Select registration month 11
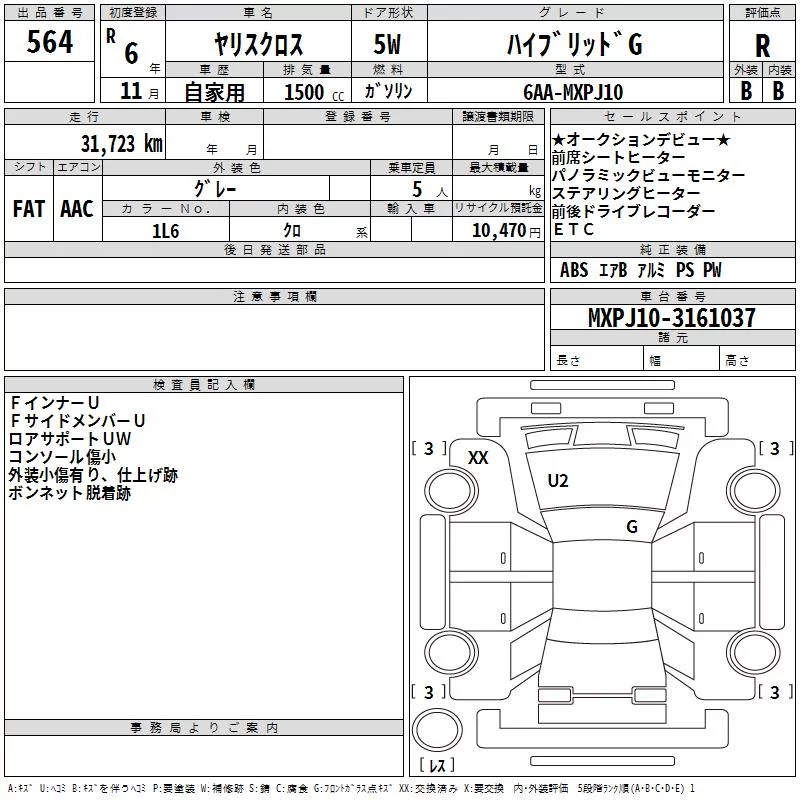800x800 pixels. coord(131,91)
